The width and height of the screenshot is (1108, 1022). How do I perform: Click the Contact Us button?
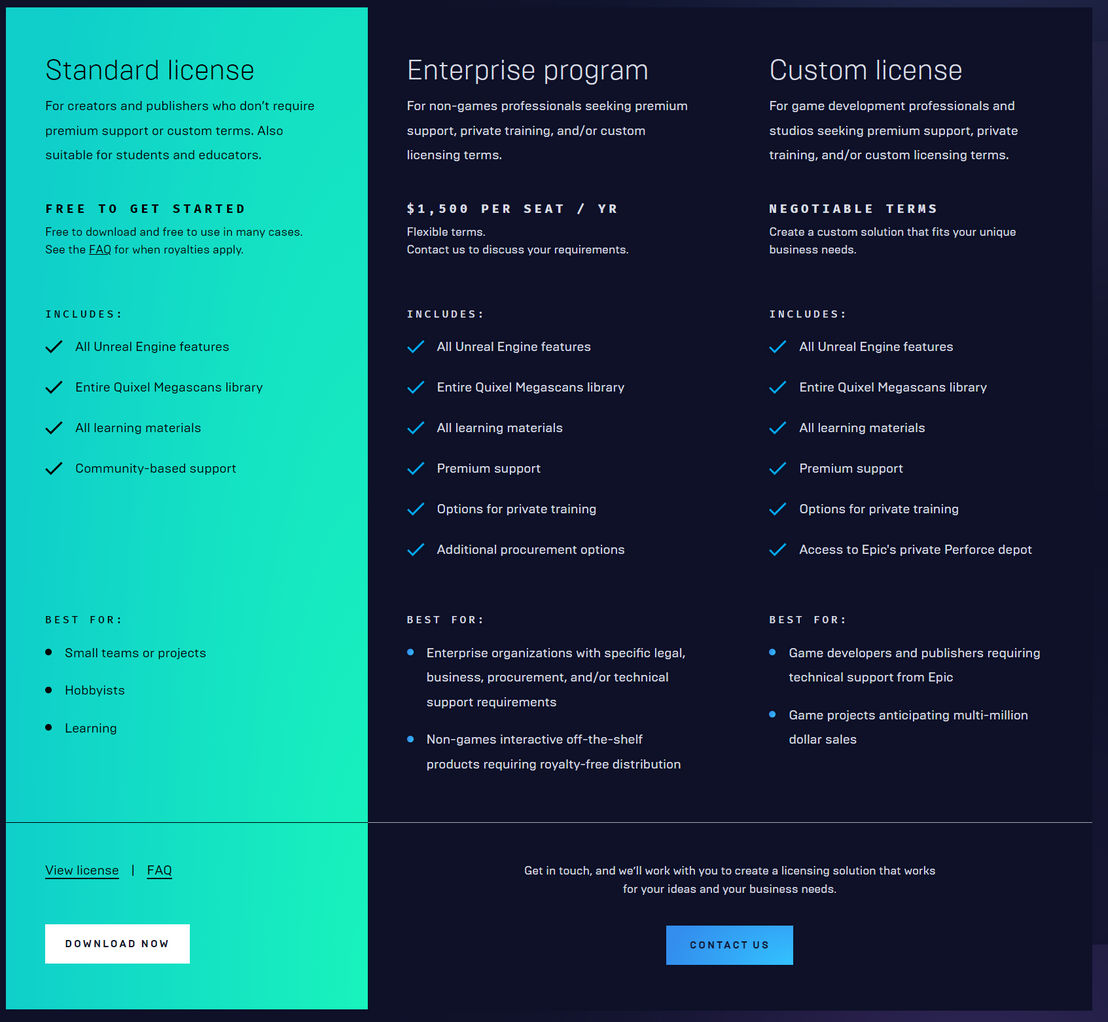729,945
